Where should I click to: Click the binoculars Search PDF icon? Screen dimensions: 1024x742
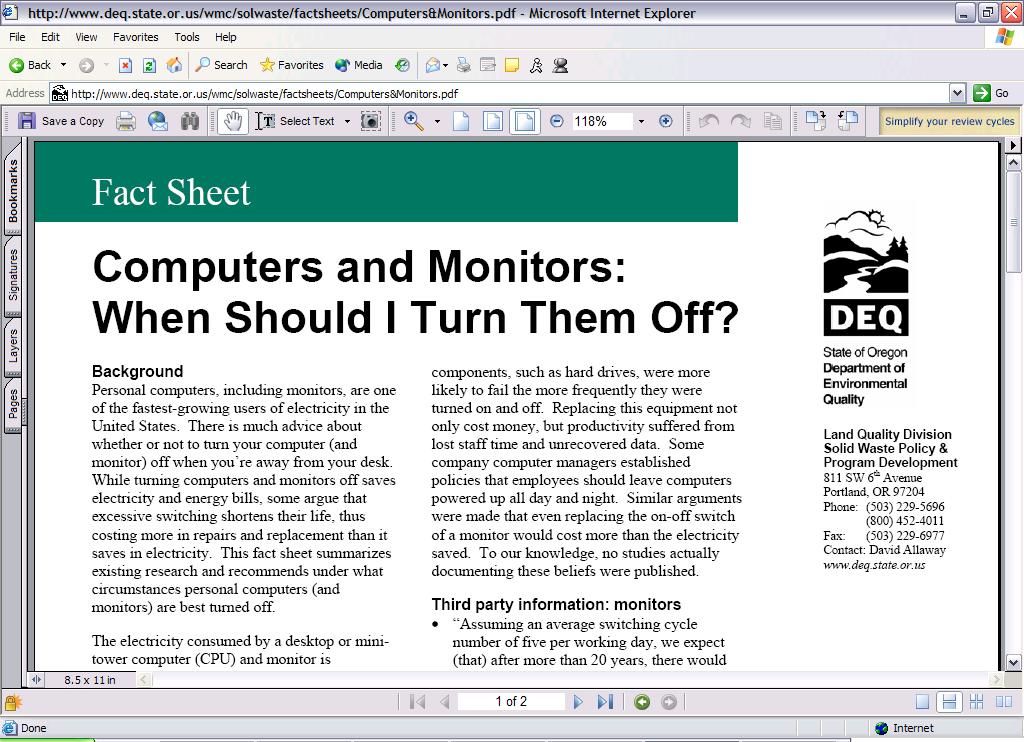(x=190, y=121)
